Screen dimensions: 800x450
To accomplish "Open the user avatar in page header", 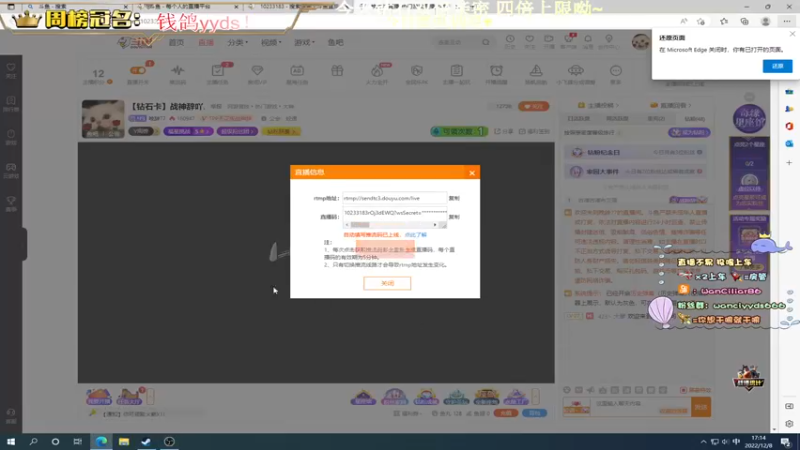I will [640, 42].
